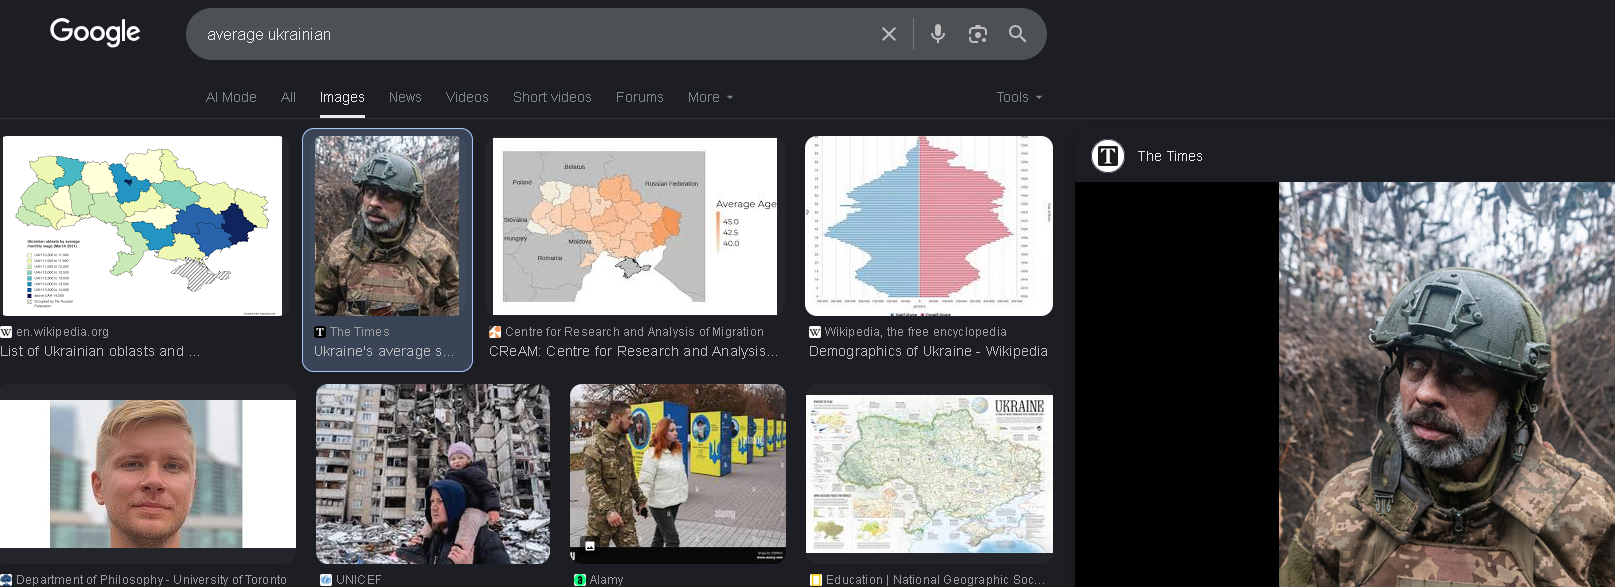1615x587 pixels.
Task: Open the Short videos tab
Action: (x=552, y=97)
